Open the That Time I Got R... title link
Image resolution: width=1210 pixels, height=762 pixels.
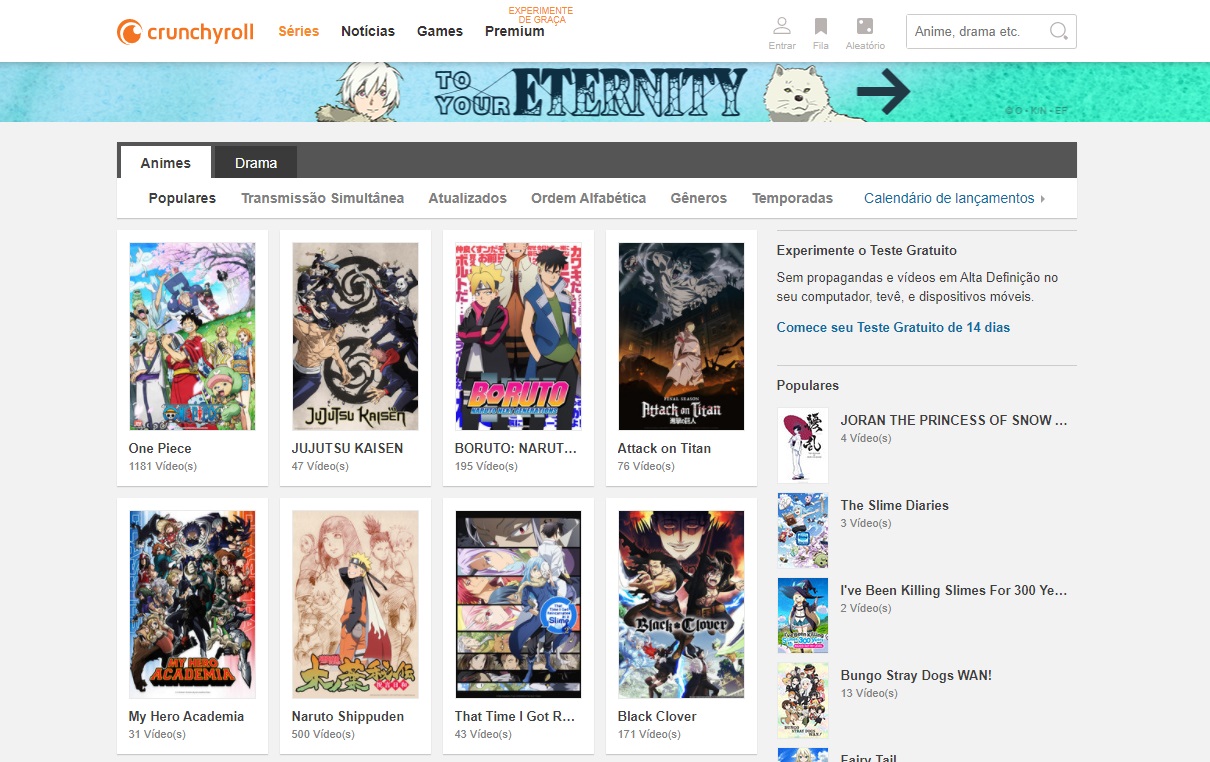pyautogui.click(x=515, y=716)
